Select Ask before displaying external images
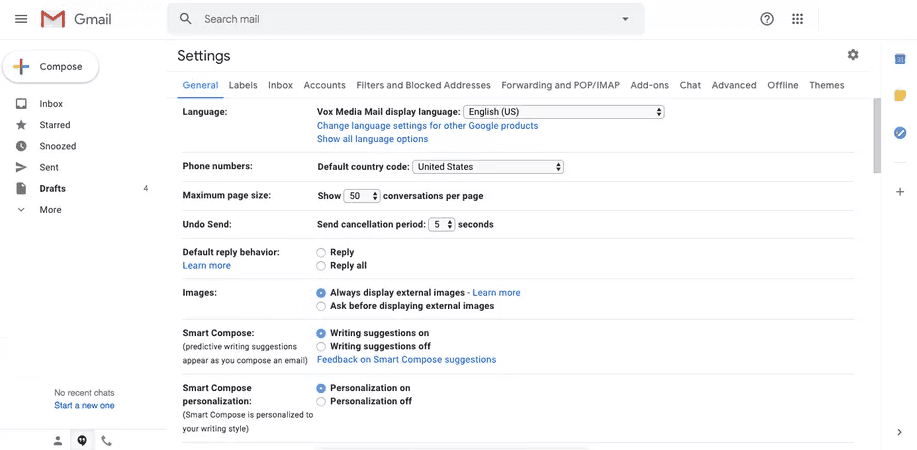The image size is (917, 450). point(321,306)
